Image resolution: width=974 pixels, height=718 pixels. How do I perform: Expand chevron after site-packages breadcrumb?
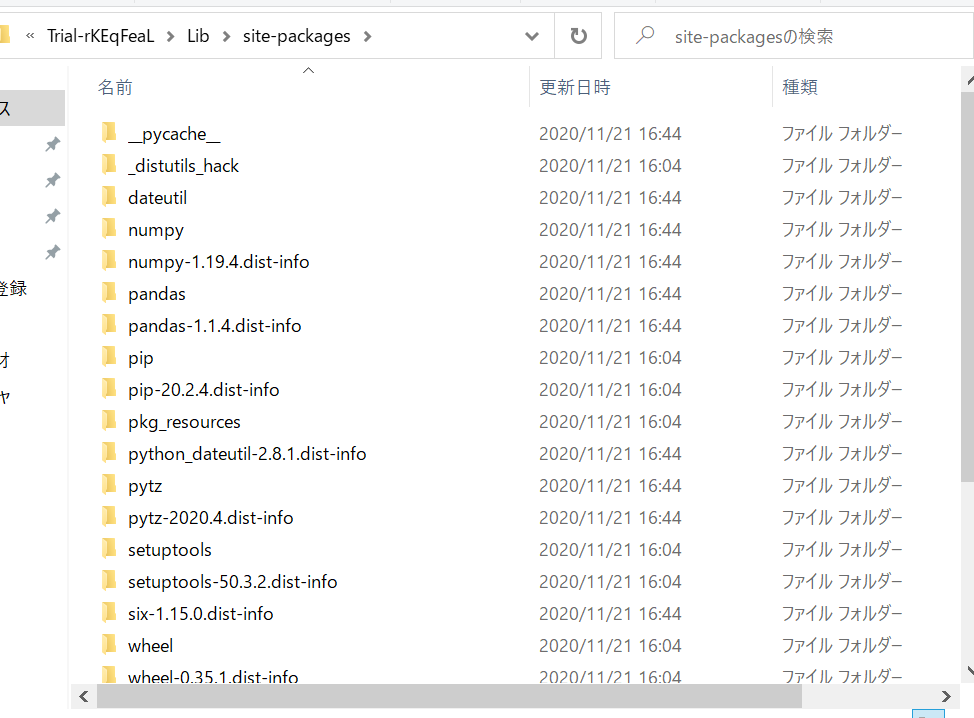(367, 37)
